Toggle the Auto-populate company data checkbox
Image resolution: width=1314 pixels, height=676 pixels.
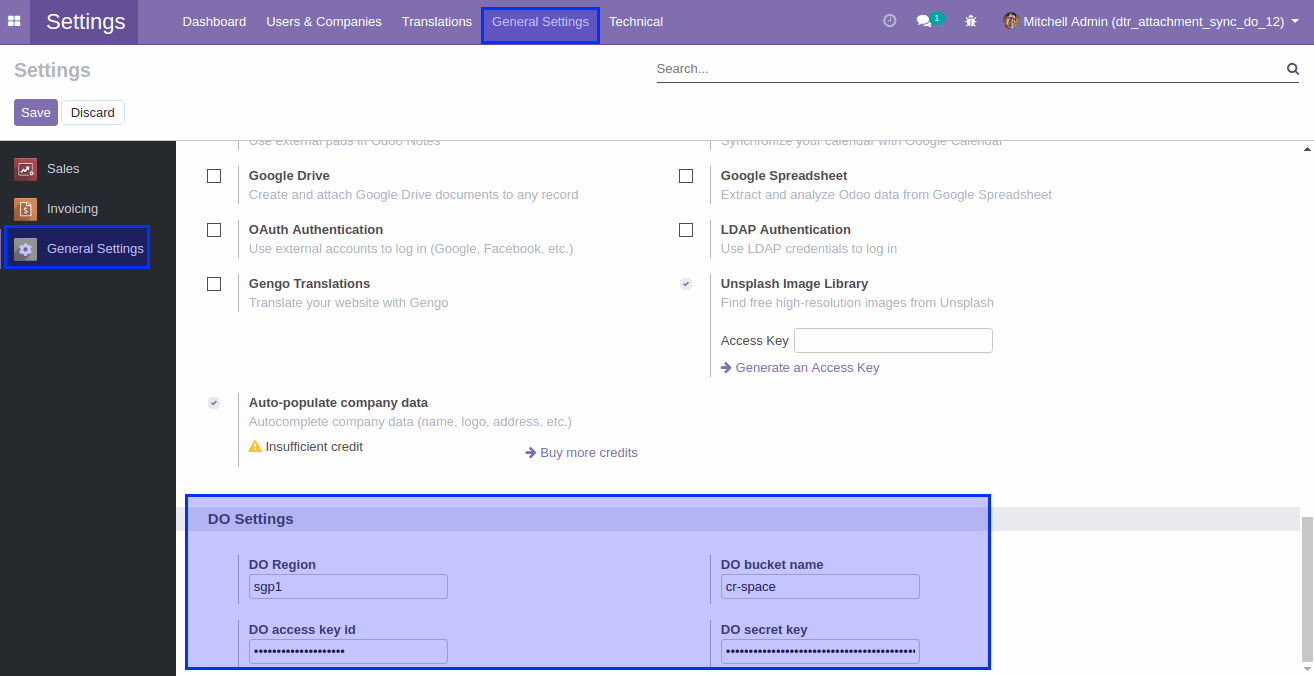[x=214, y=403]
